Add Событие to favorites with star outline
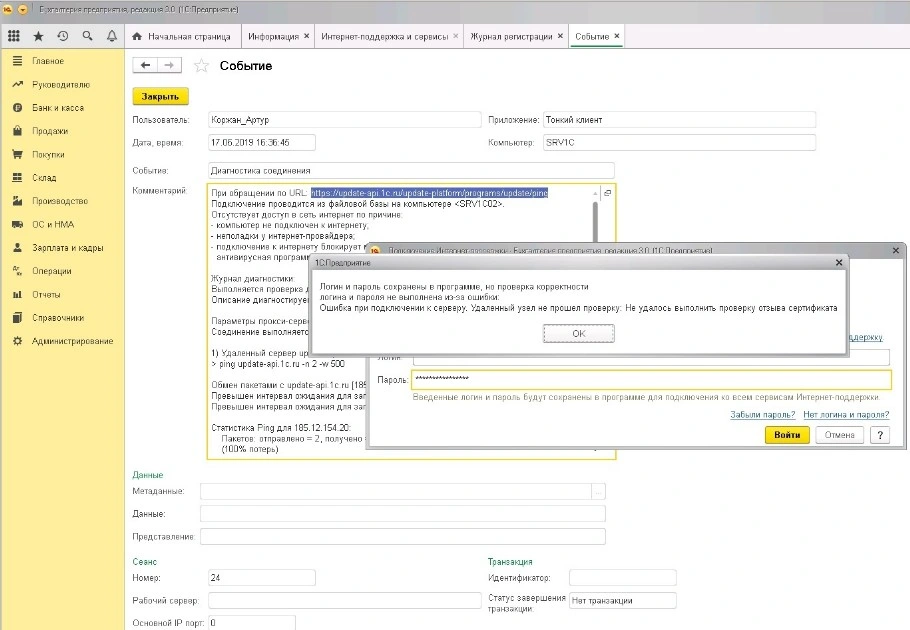Image resolution: width=910 pixels, height=630 pixels. point(201,66)
